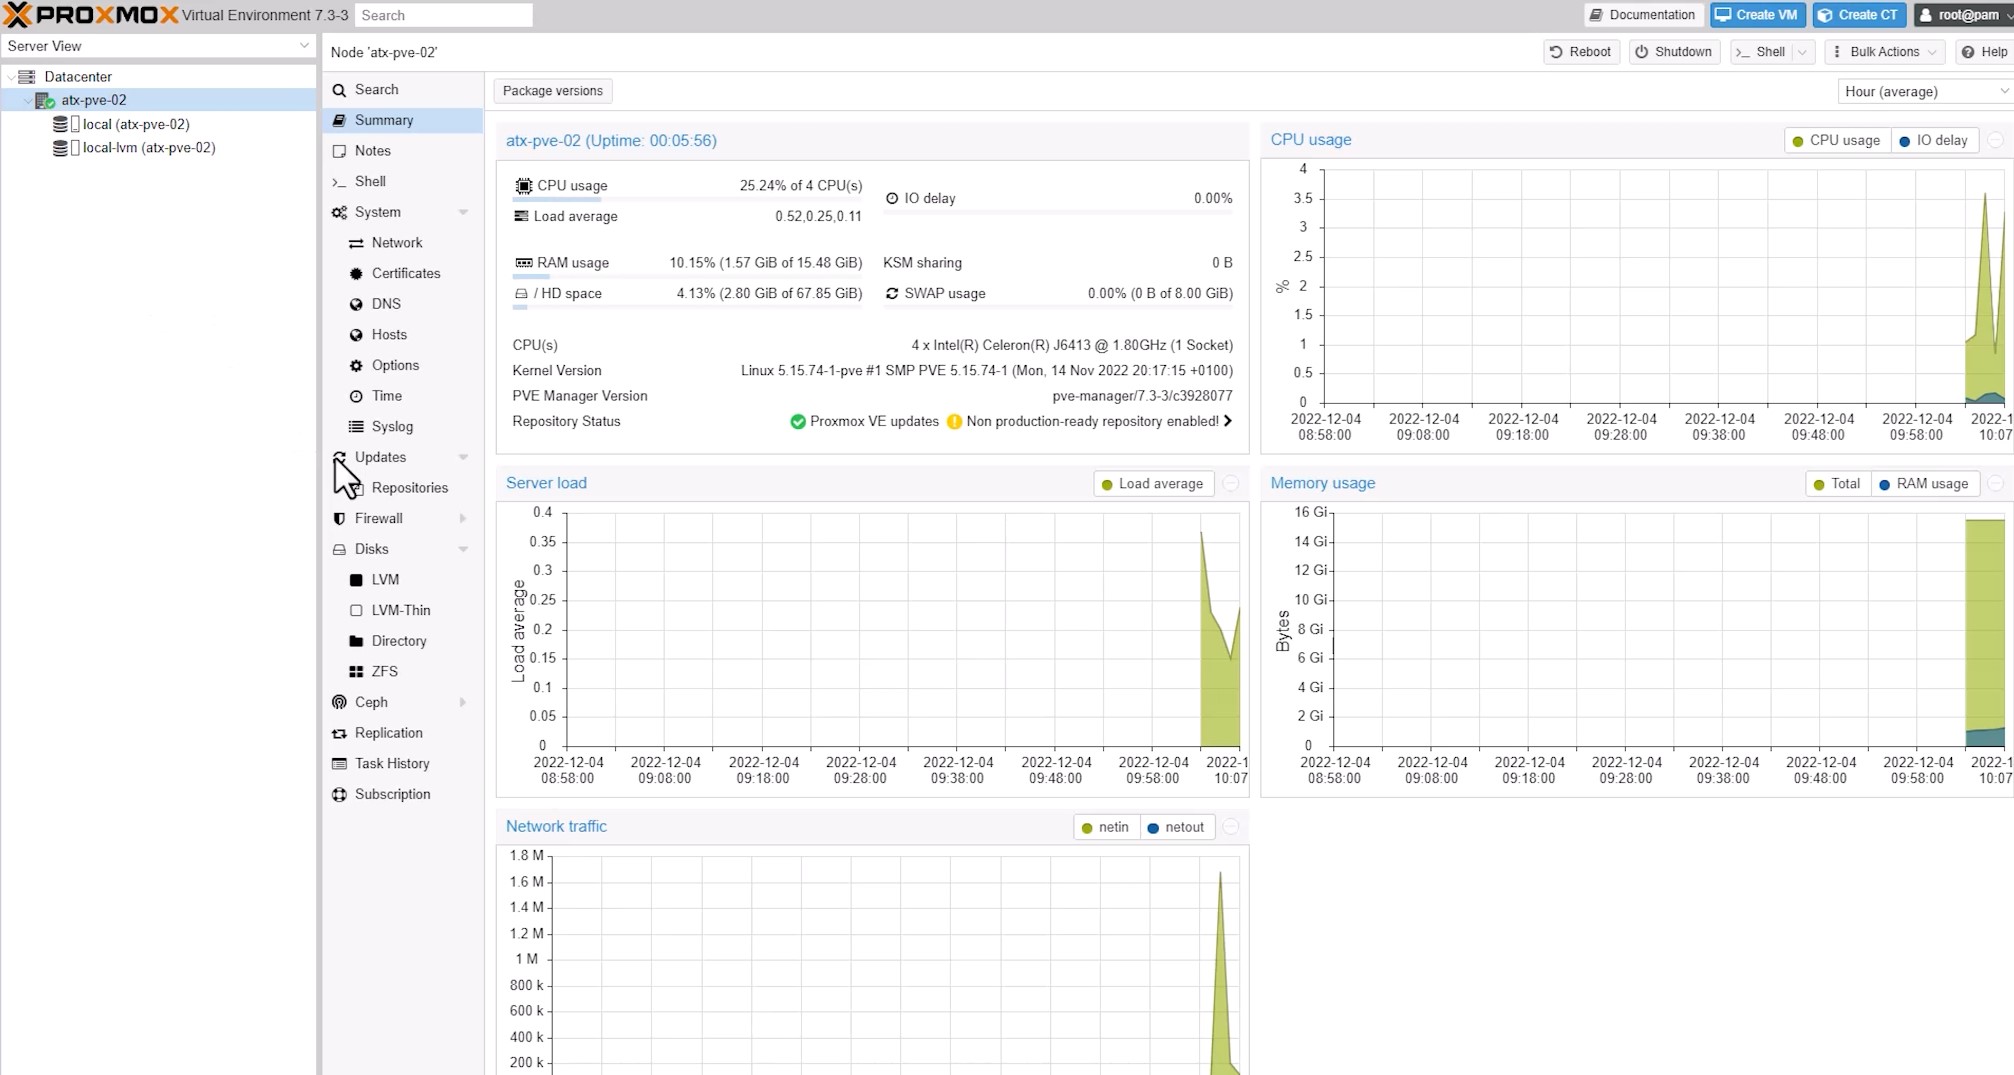Viewport: 2014px width, 1075px height.
Task: Open the Server View selector dropdown
Action: click(158, 46)
